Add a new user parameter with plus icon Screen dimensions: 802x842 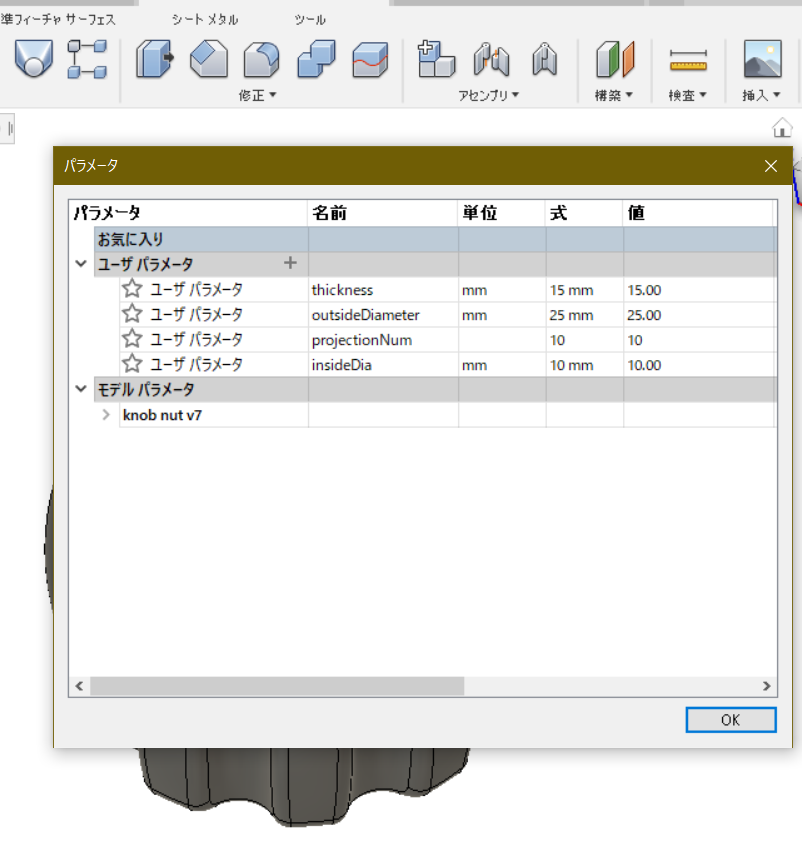tap(290, 263)
